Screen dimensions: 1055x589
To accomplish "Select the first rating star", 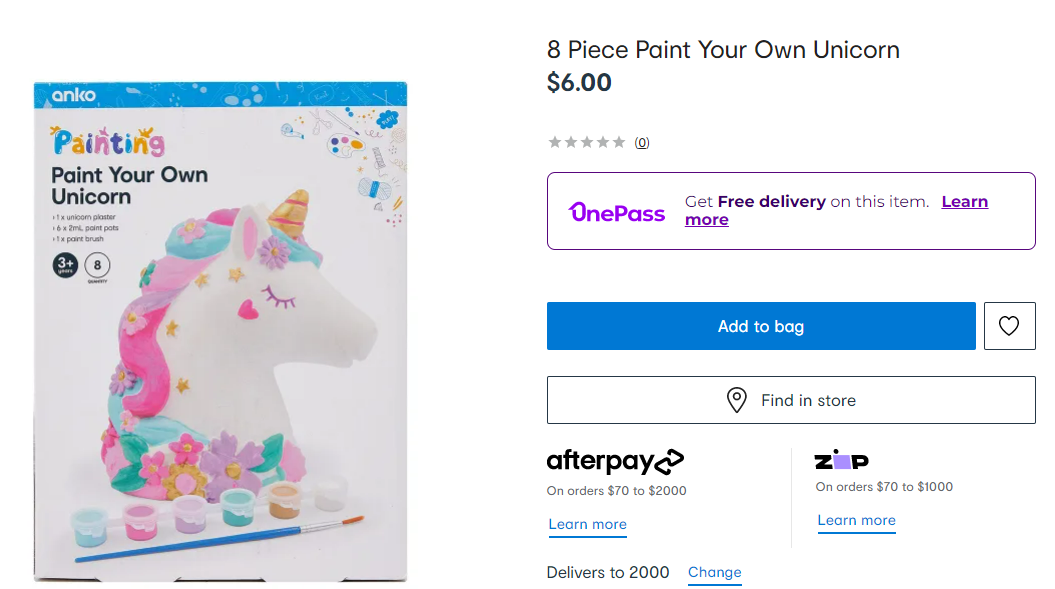I will click(555, 142).
